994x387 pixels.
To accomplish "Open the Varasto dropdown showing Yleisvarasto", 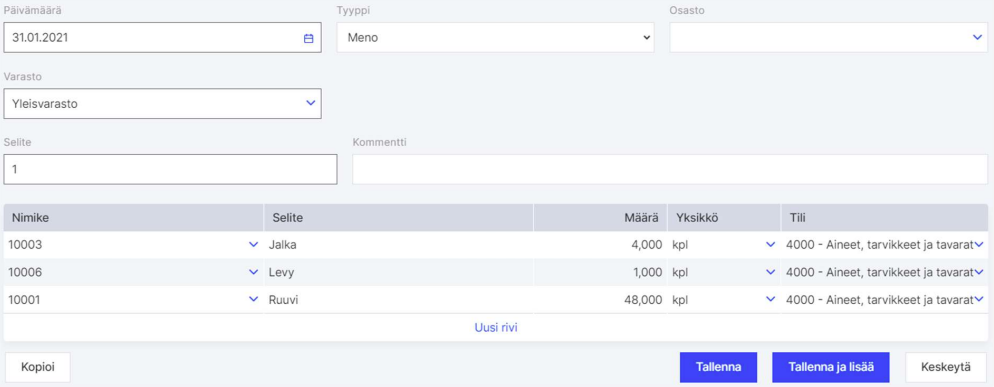I will 162,103.
